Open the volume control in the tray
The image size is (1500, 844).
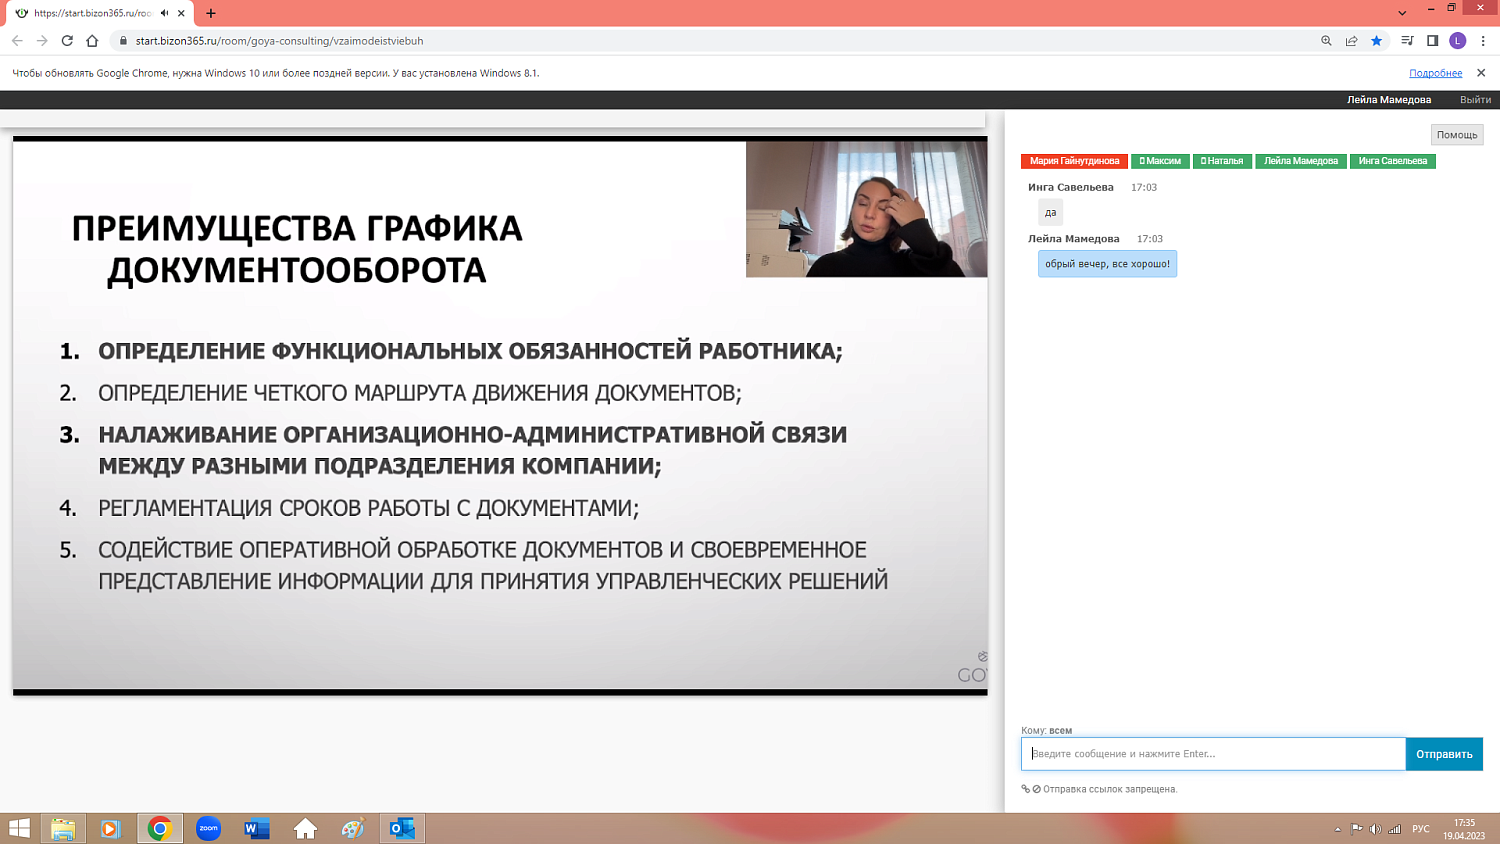tap(1376, 830)
